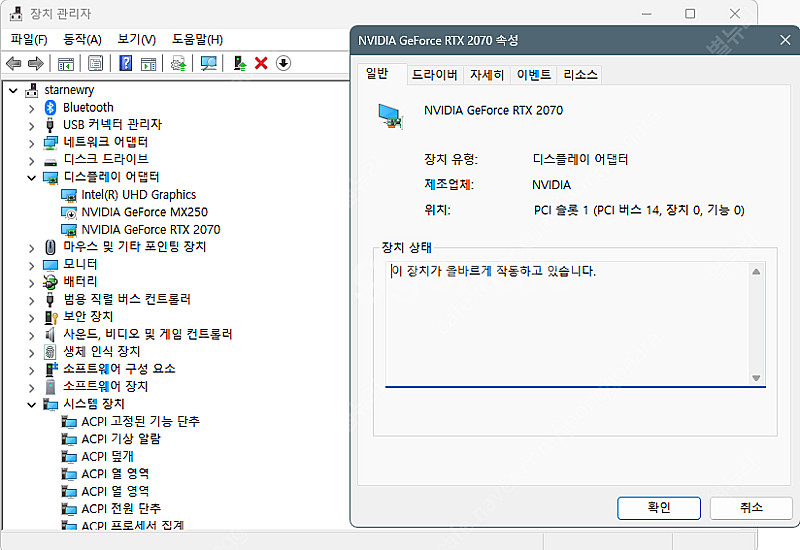The height and width of the screenshot is (550, 800).
Task: Click the Back arrow toolbar icon
Action: pyautogui.click(x=14, y=63)
